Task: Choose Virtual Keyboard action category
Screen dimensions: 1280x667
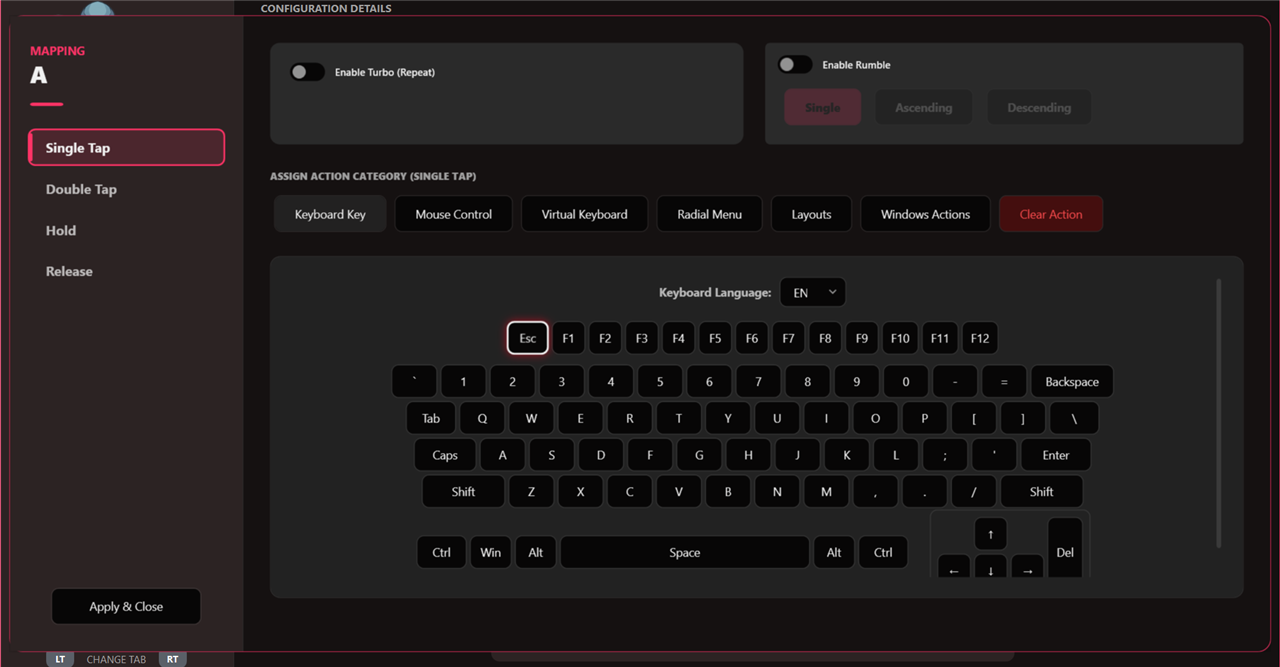Action: click(585, 214)
